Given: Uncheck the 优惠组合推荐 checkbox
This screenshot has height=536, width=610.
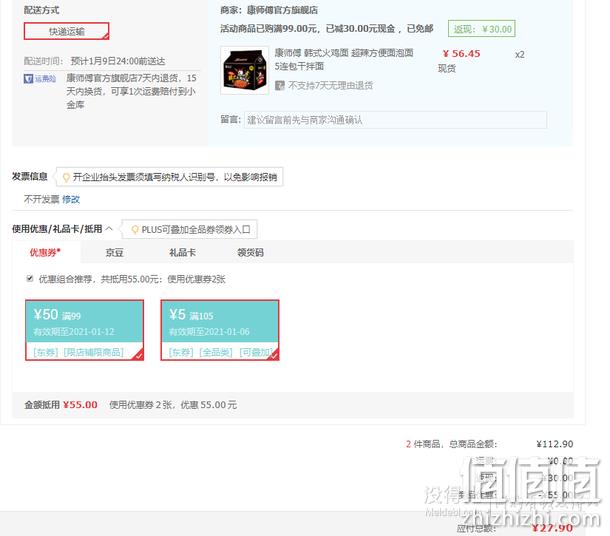Looking at the screenshot, I should pos(30,279).
